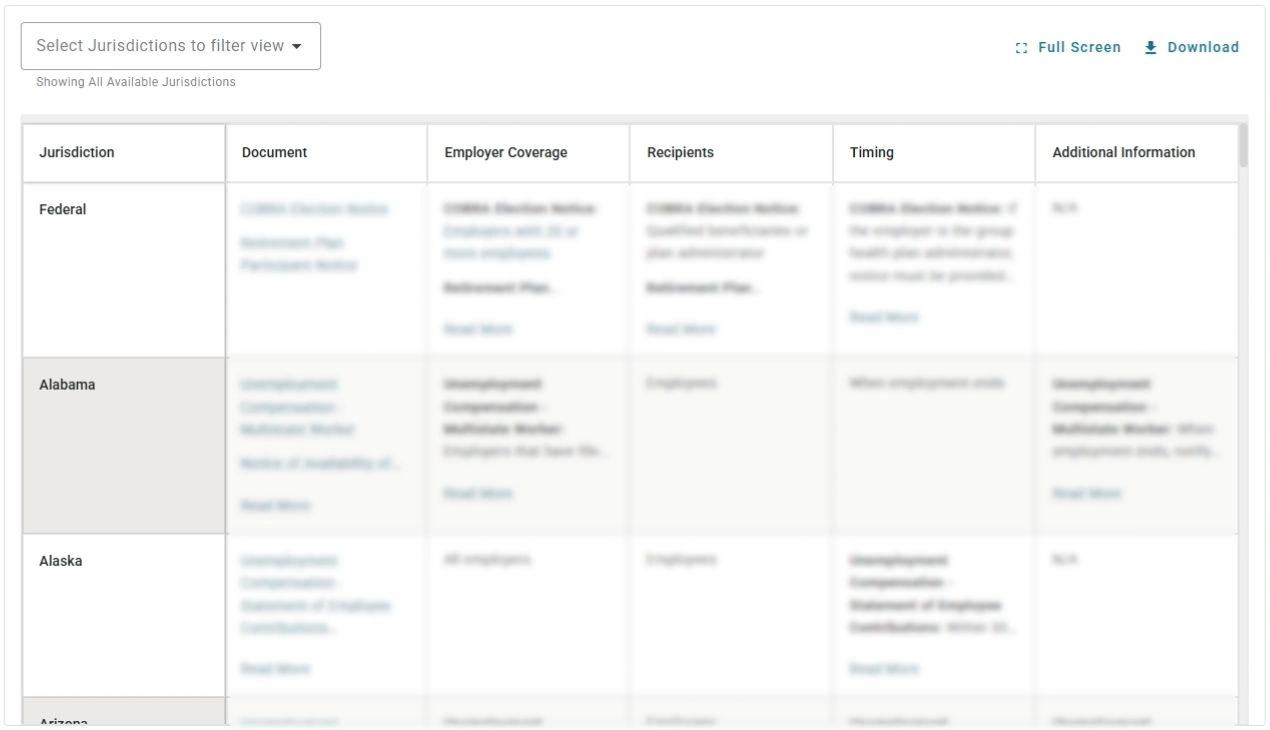Click the Employers with 20 or more employees link
Viewport: 1270px width, 730px height.
[510, 242]
